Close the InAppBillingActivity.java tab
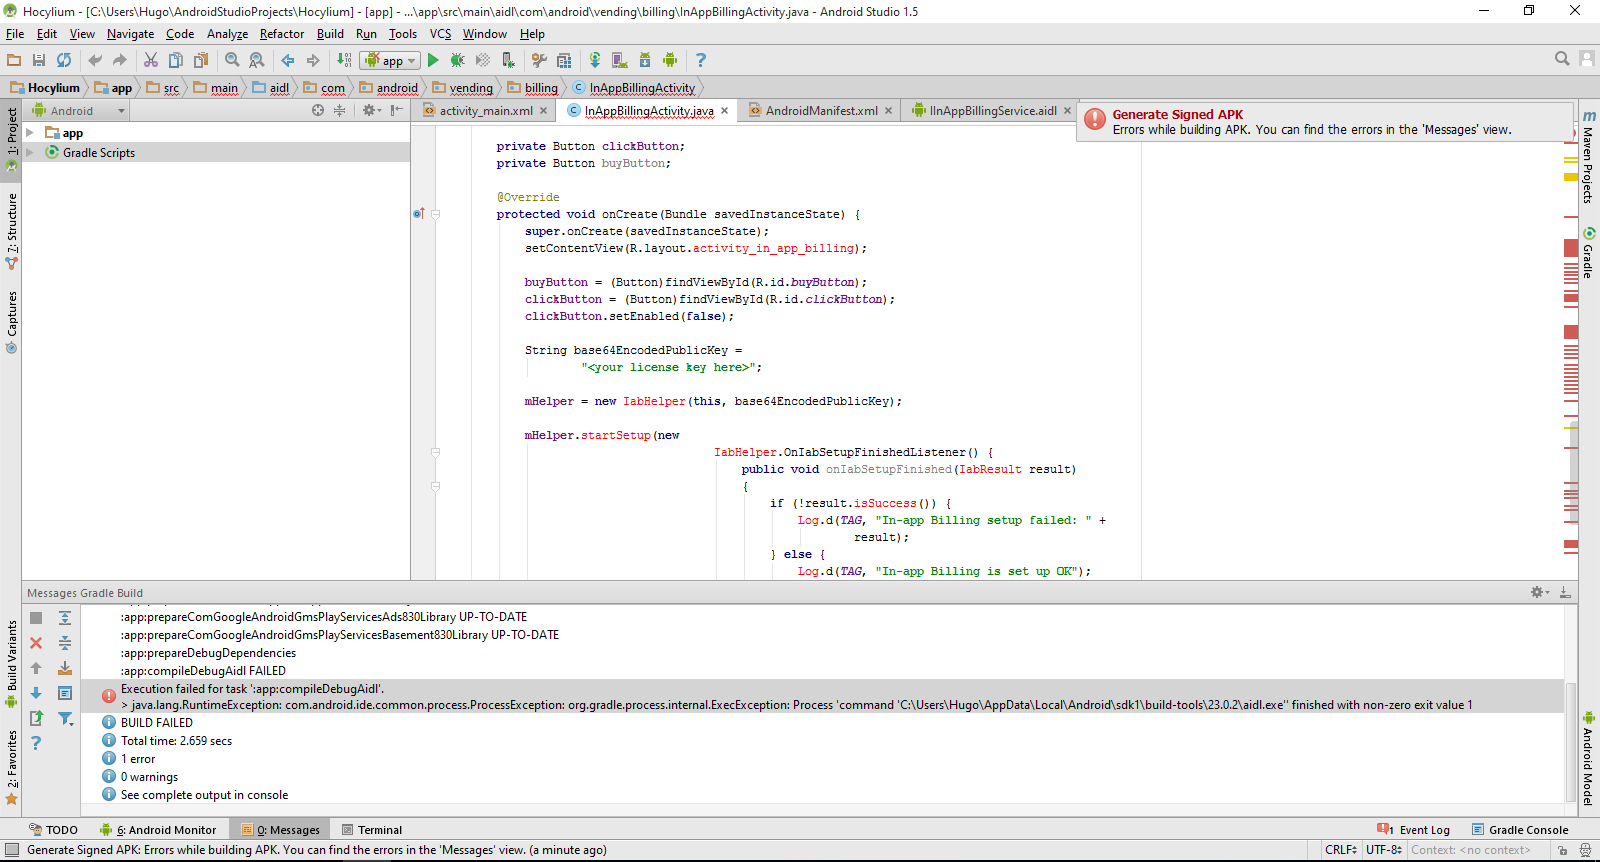The width and height of the screenshot is (1600, 862). 724,111
